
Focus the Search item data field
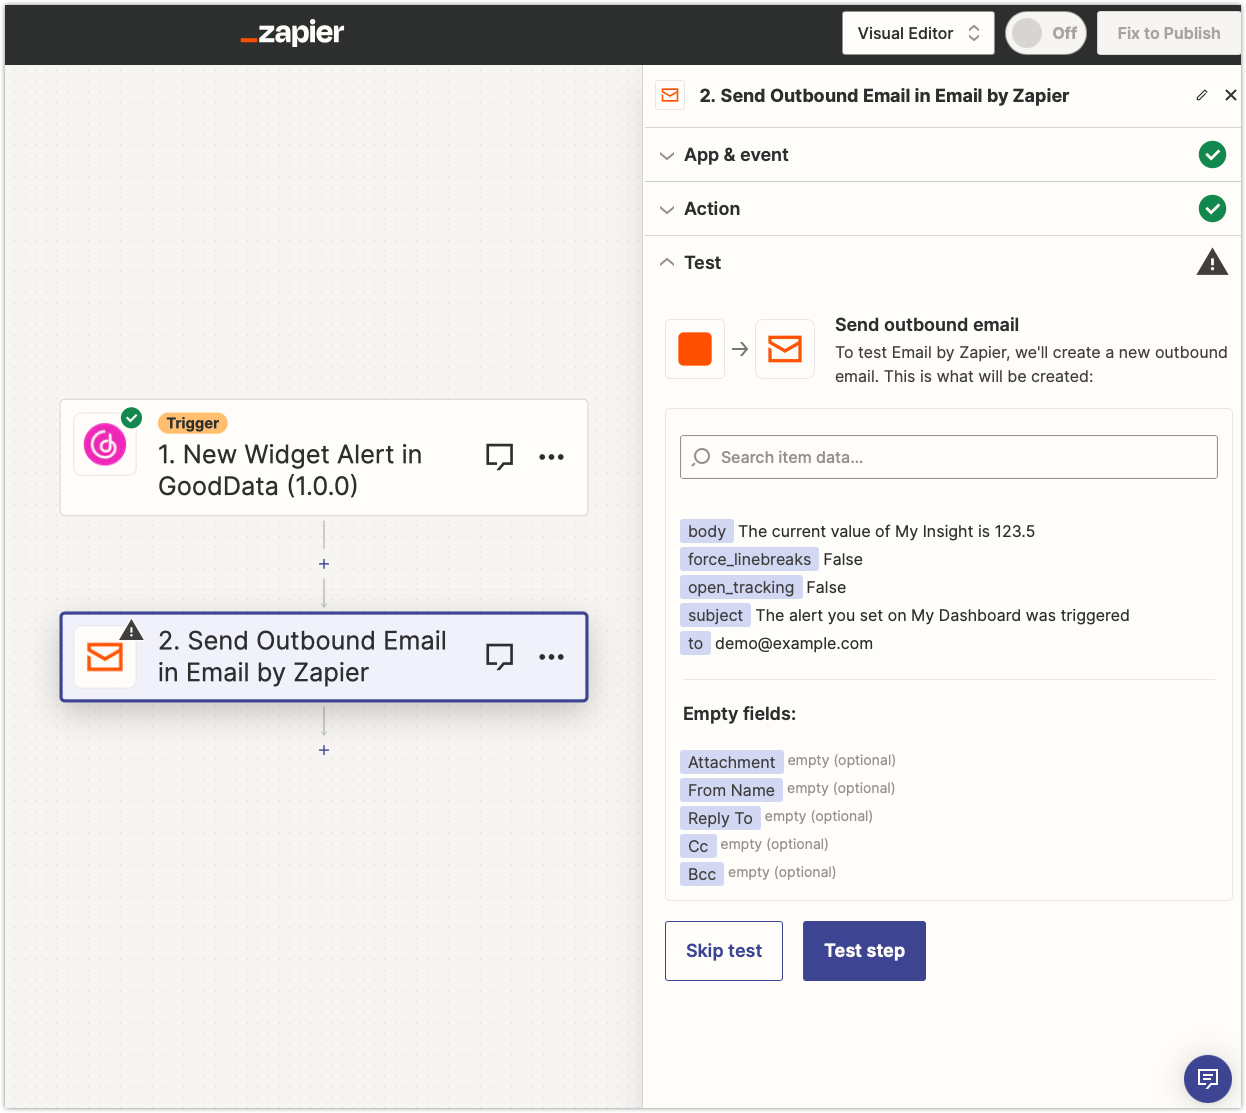[949, 457]
